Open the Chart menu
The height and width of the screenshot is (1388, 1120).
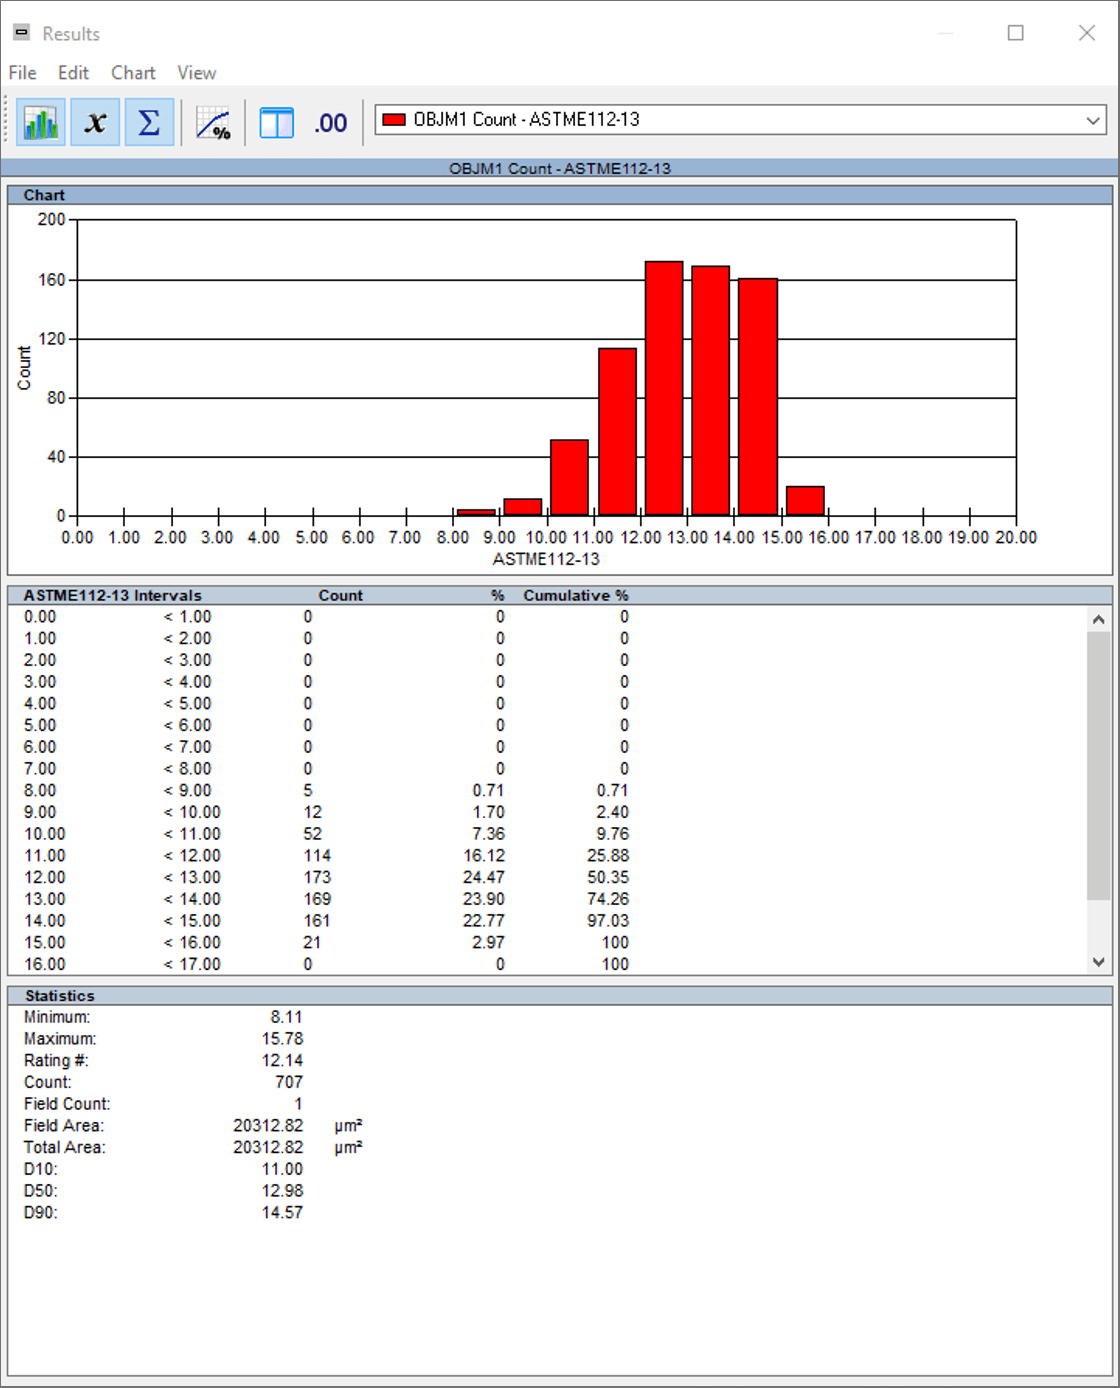pos(133,73)
